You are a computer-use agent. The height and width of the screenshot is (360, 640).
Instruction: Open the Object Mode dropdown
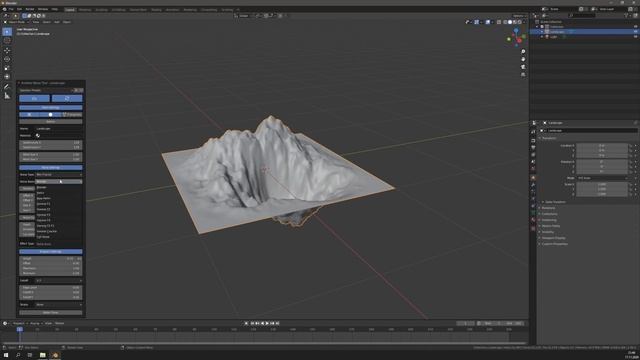tap(17, 22)
